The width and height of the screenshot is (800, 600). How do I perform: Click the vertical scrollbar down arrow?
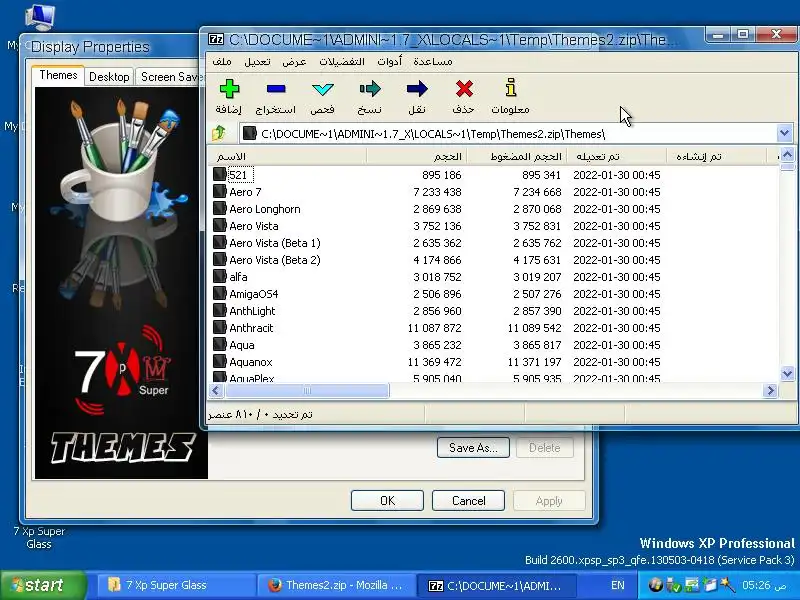[x=787, y=374]
